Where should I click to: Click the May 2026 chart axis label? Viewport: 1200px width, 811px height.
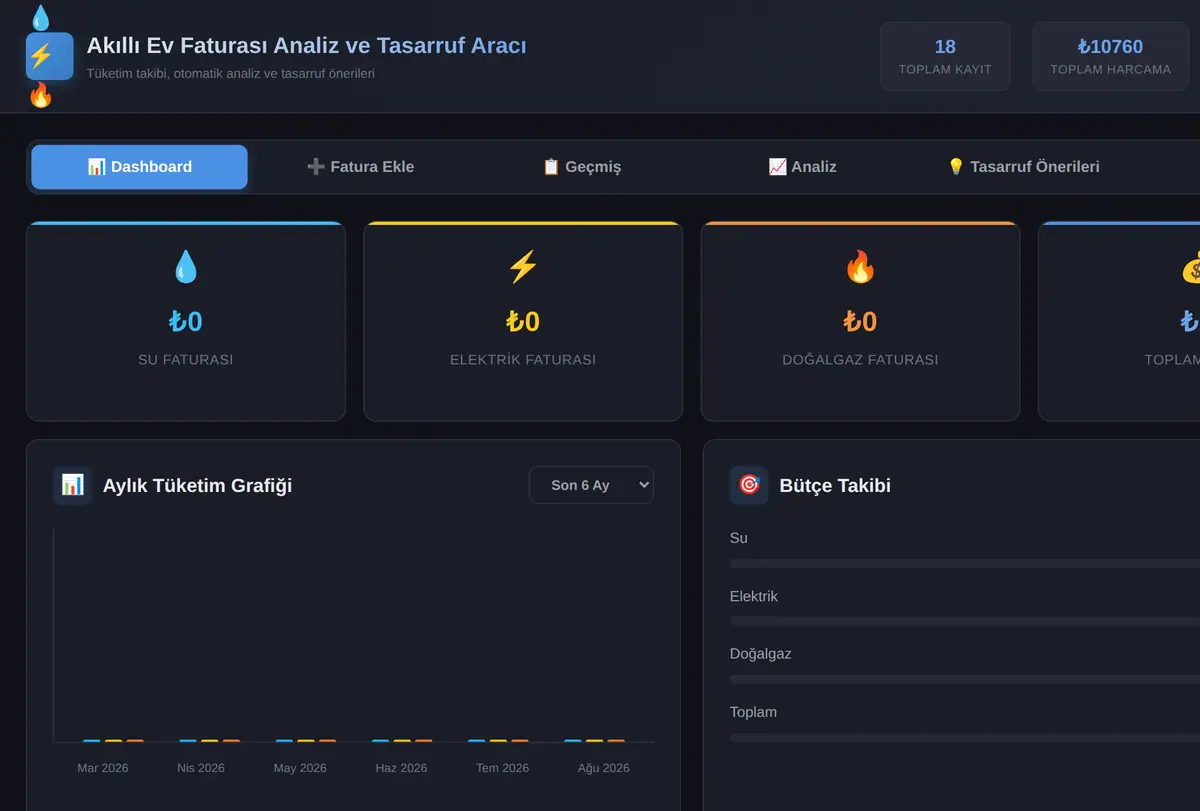pos(300,768)
